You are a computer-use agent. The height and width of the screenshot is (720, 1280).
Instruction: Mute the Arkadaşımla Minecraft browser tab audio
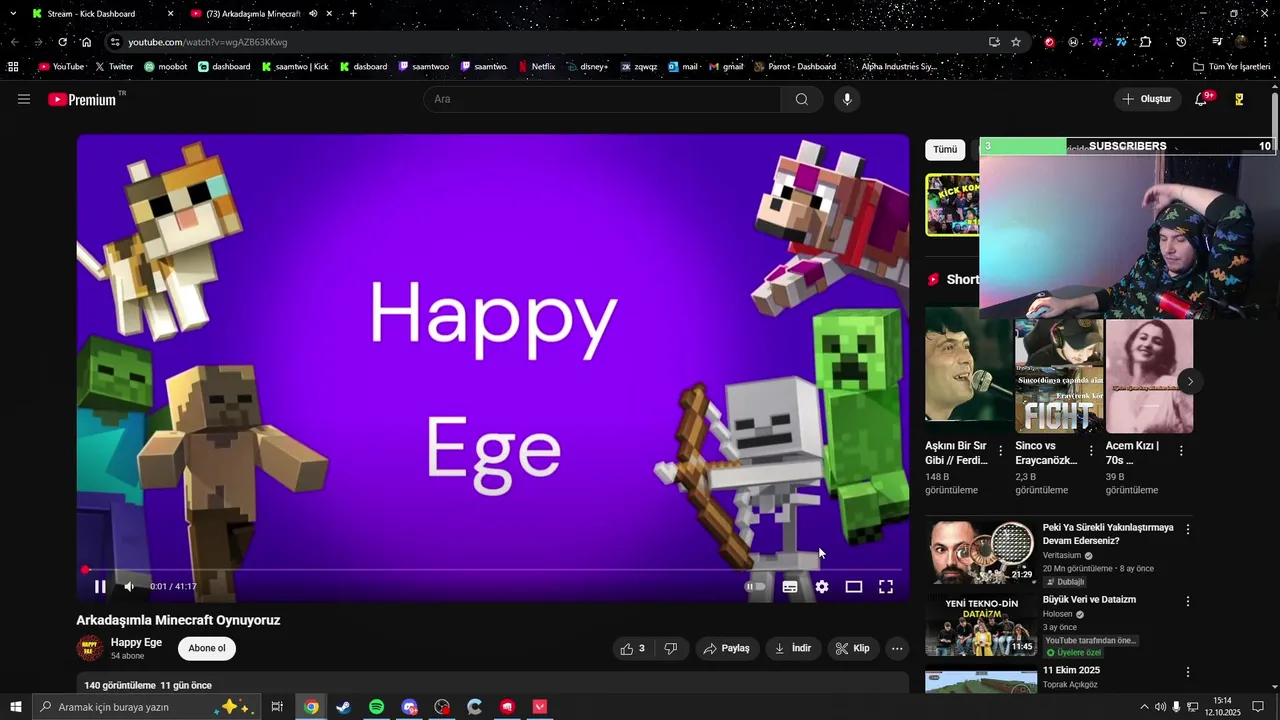click(313, 14)
